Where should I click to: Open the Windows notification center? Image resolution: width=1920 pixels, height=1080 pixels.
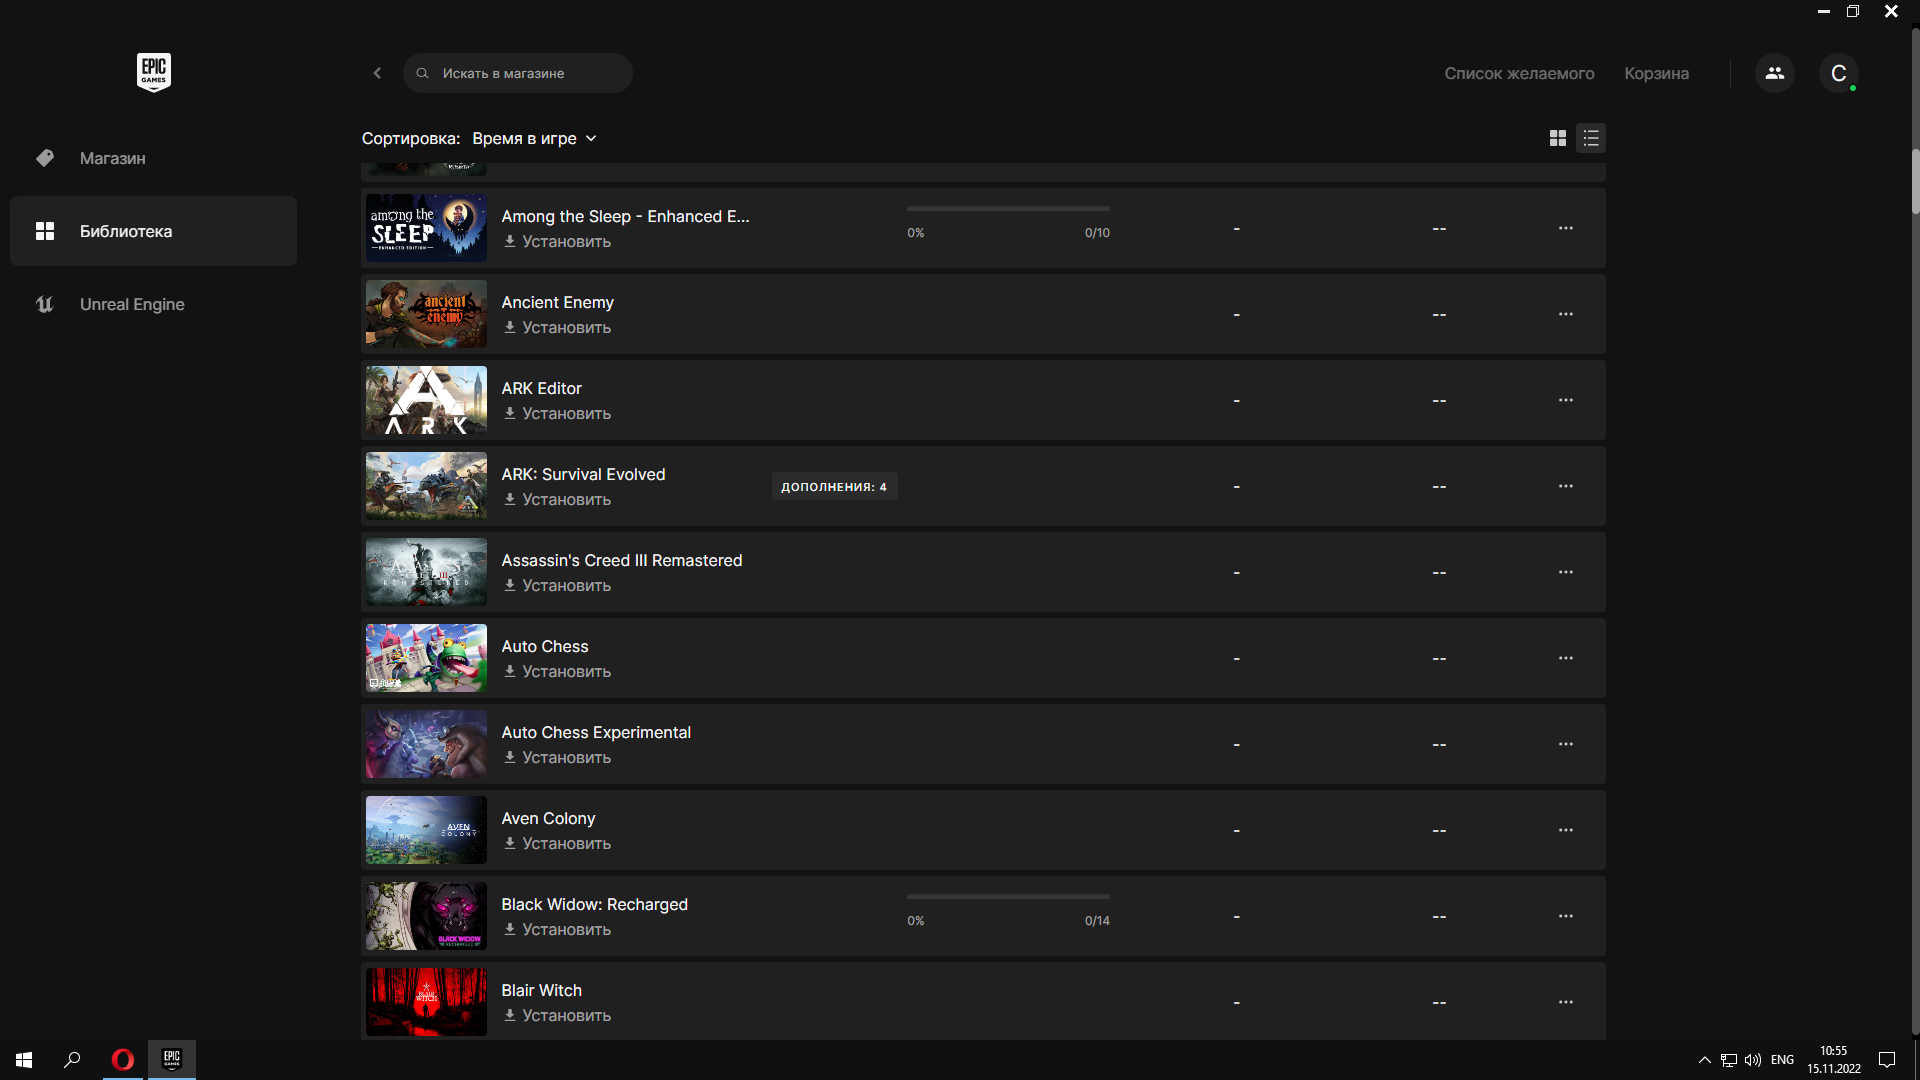click(1887, 1060)
